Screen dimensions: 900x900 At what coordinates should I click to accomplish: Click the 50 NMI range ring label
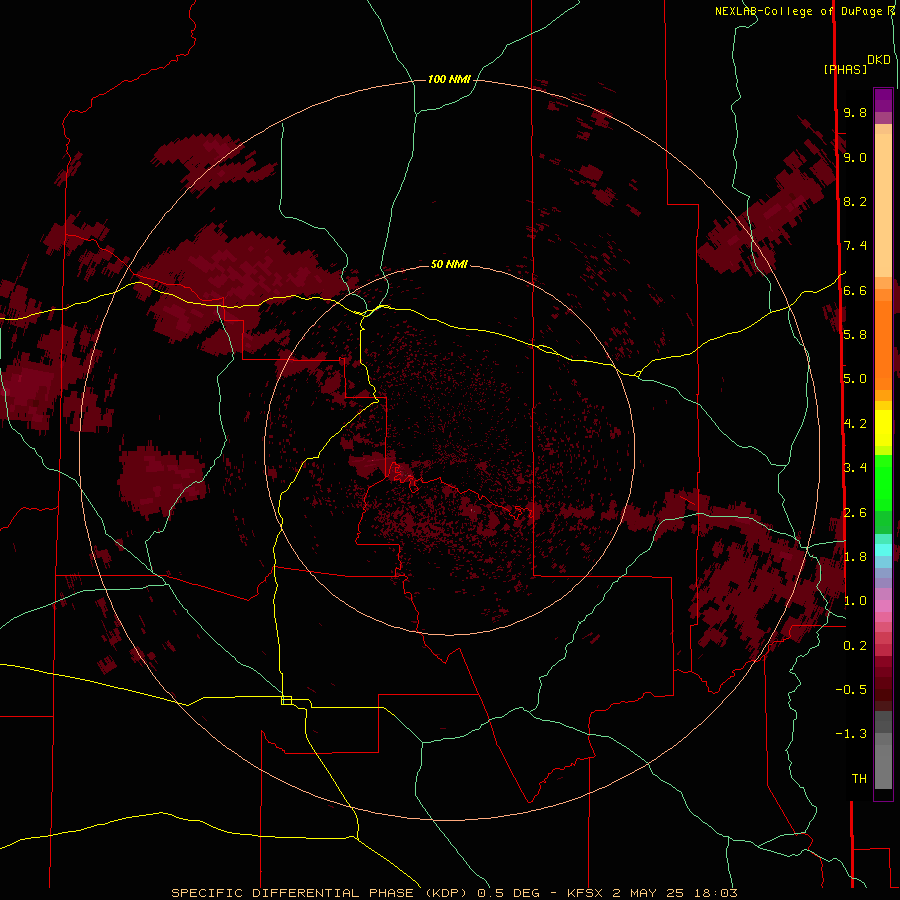pyautogui.click(x=449, y=264)
